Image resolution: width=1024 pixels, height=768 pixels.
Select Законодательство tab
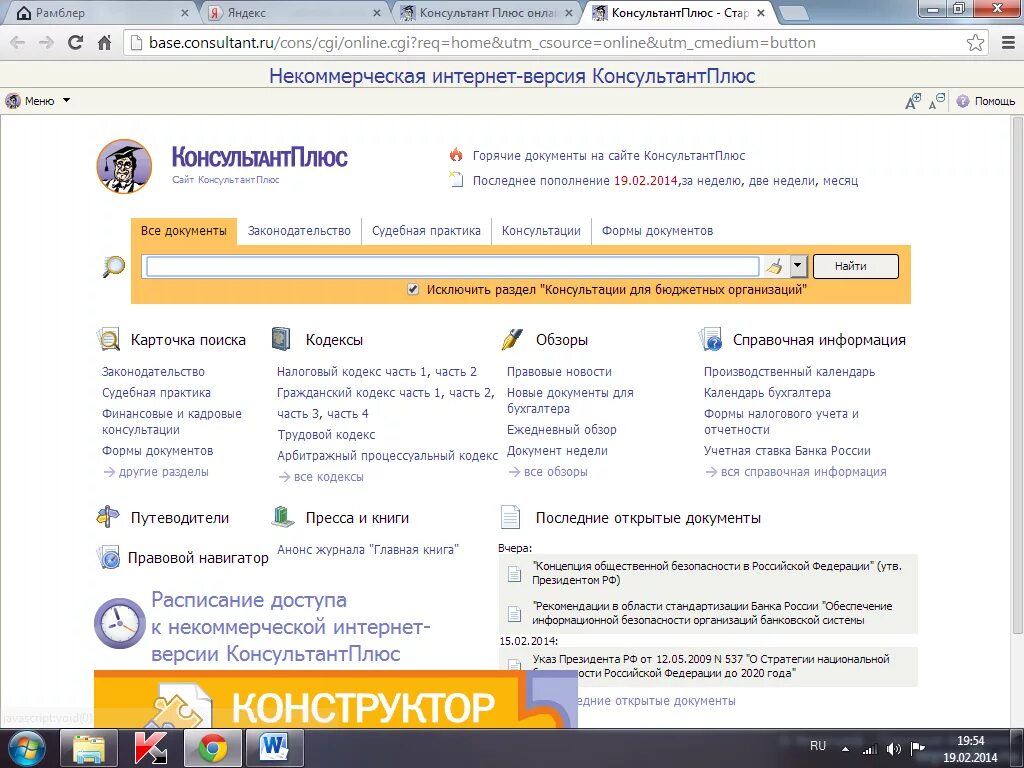pyautogui.click(x=299, y=231)
